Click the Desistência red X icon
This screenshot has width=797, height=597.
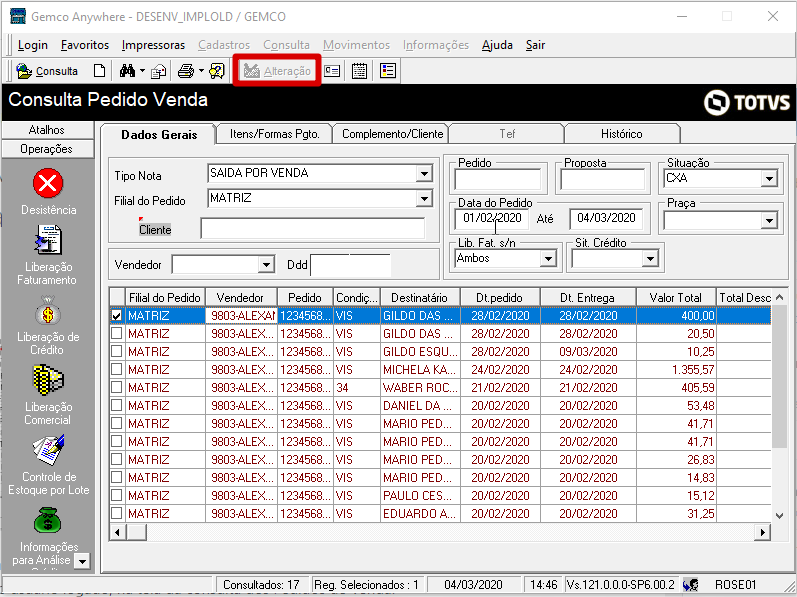48,183
